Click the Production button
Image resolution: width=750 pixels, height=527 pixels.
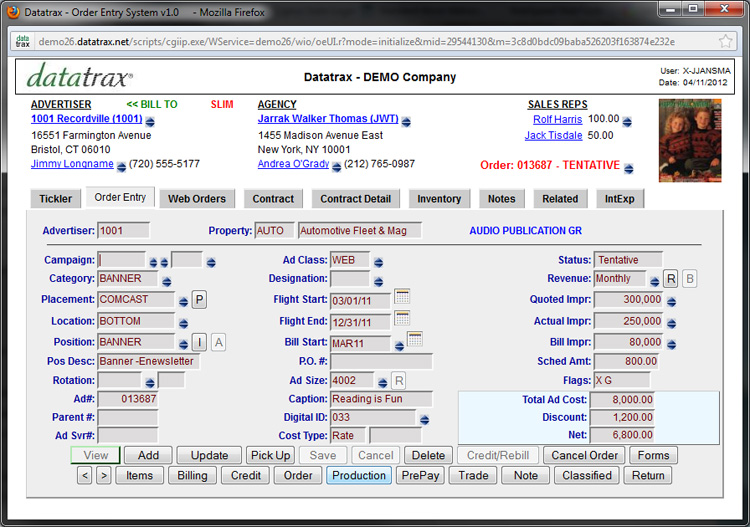[x=359, y=476]
